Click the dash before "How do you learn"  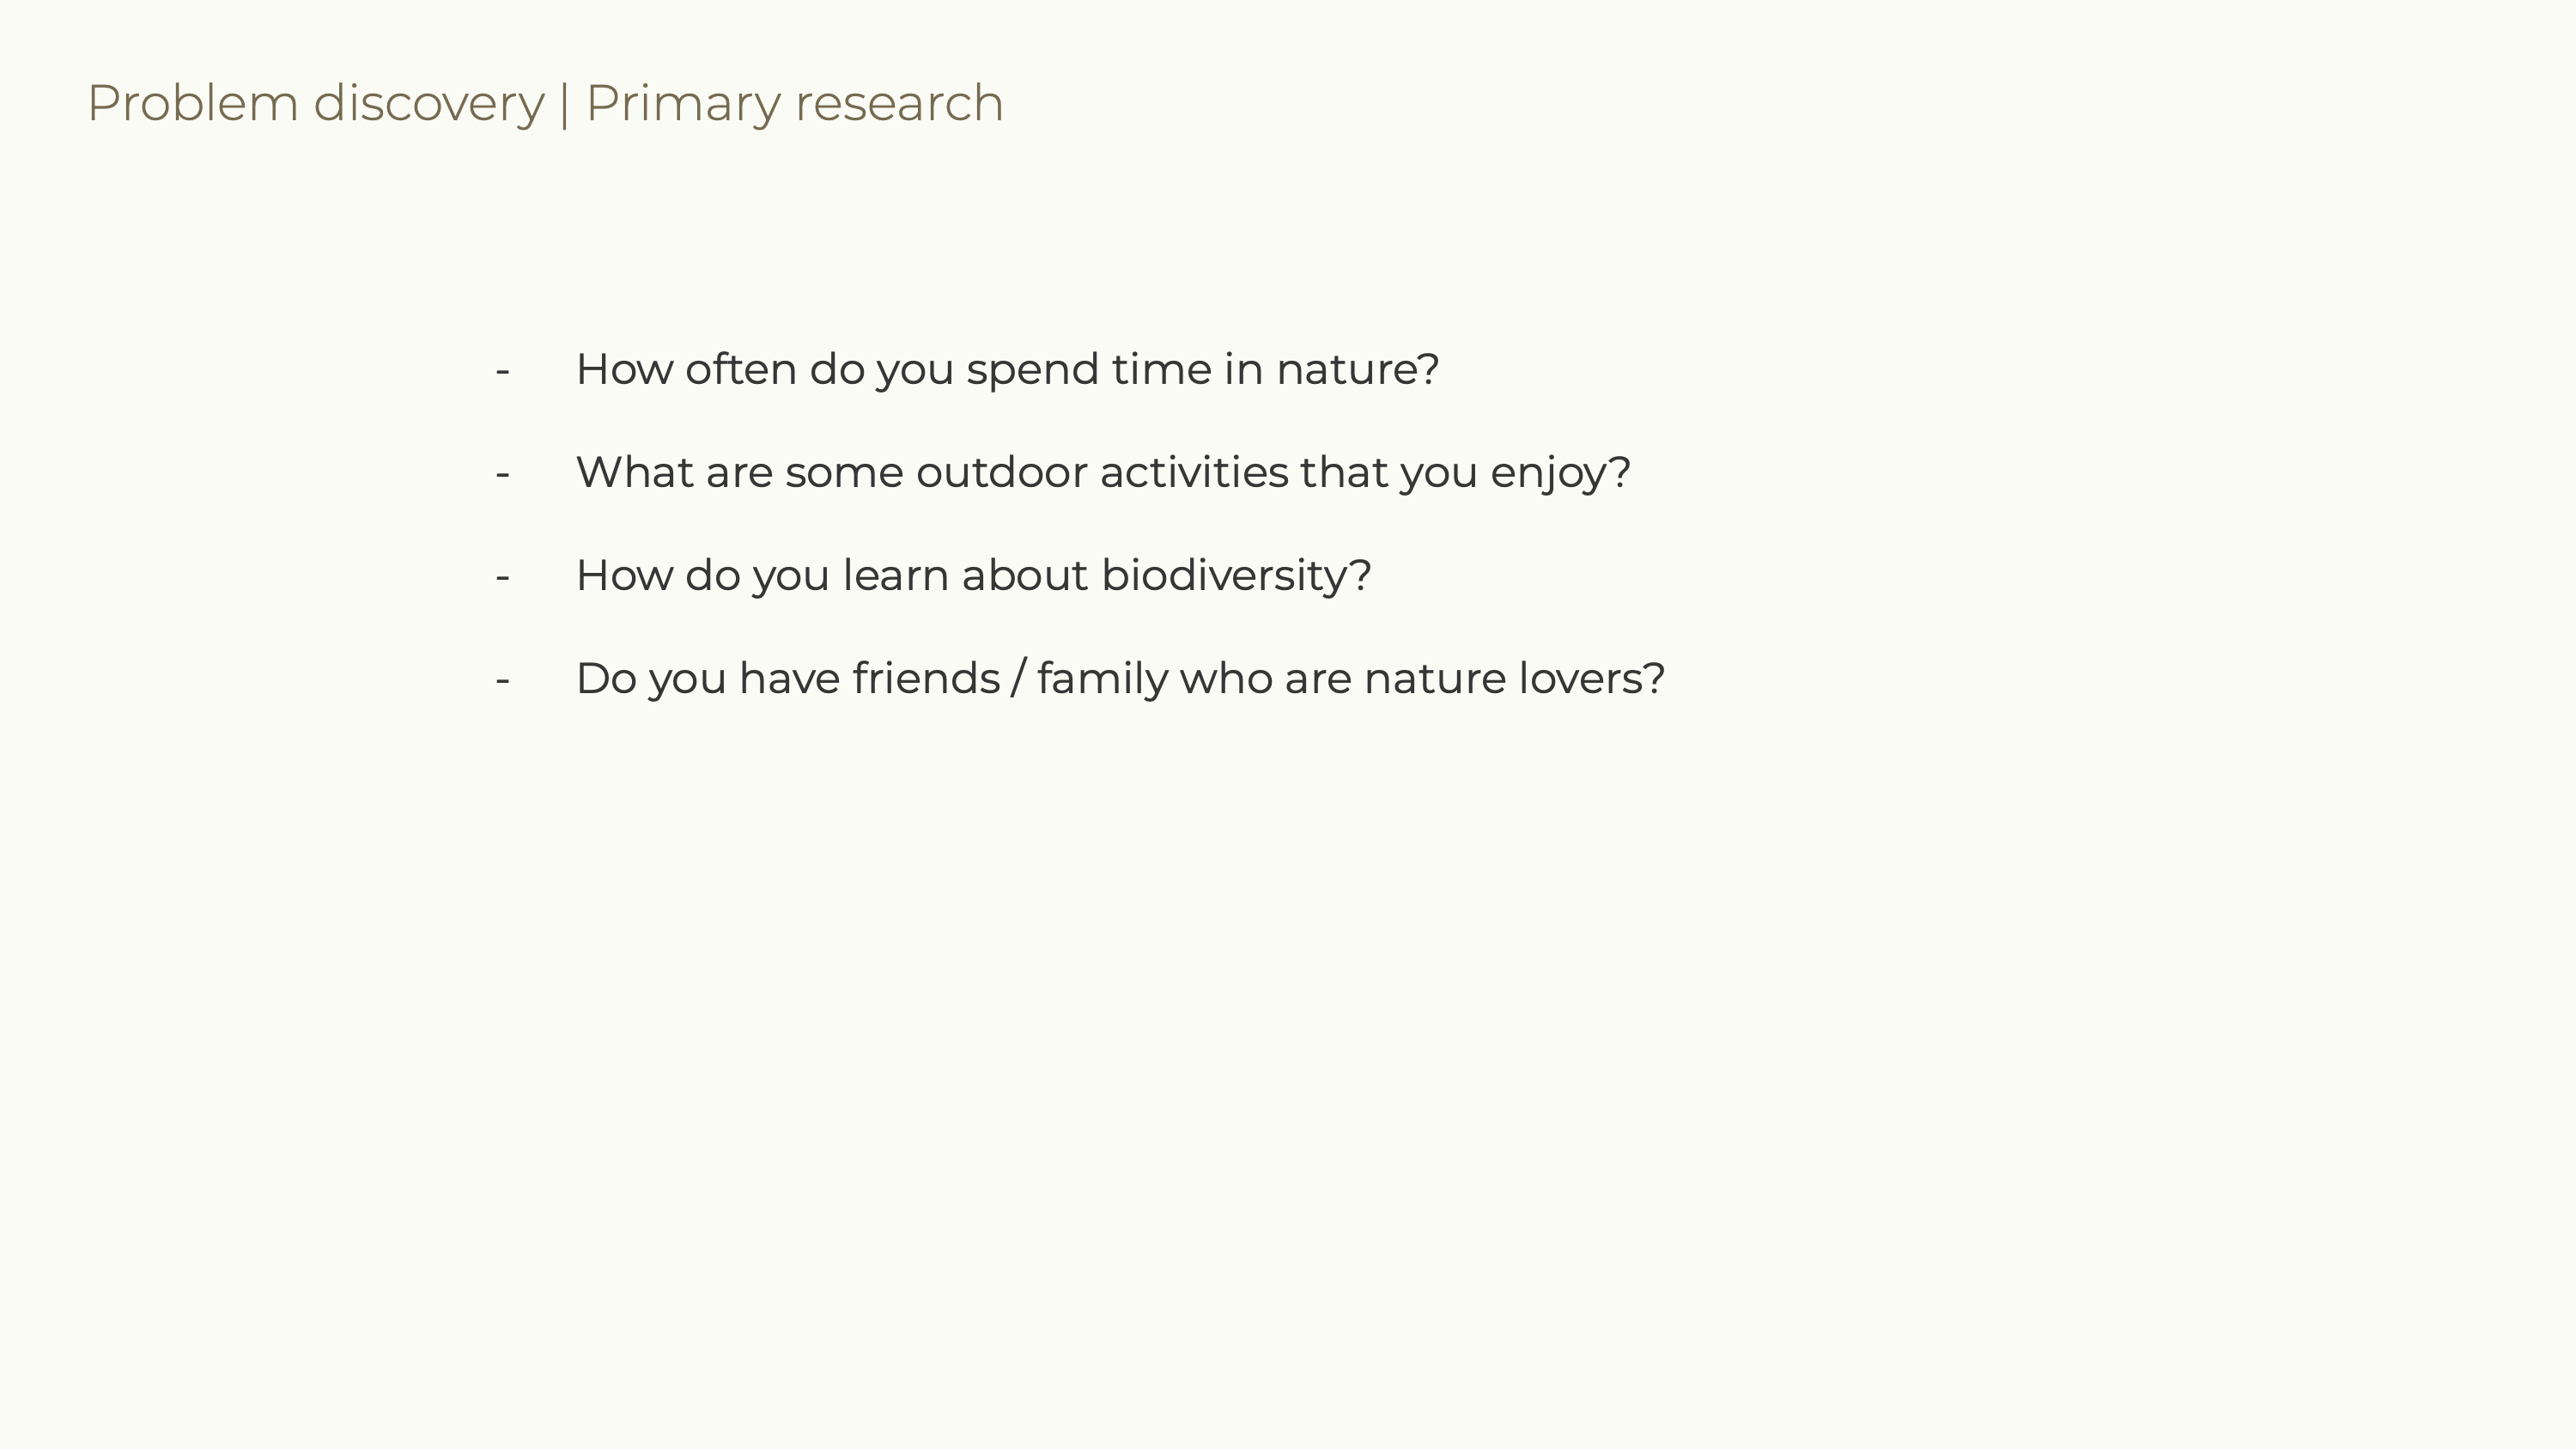point(503,577)
